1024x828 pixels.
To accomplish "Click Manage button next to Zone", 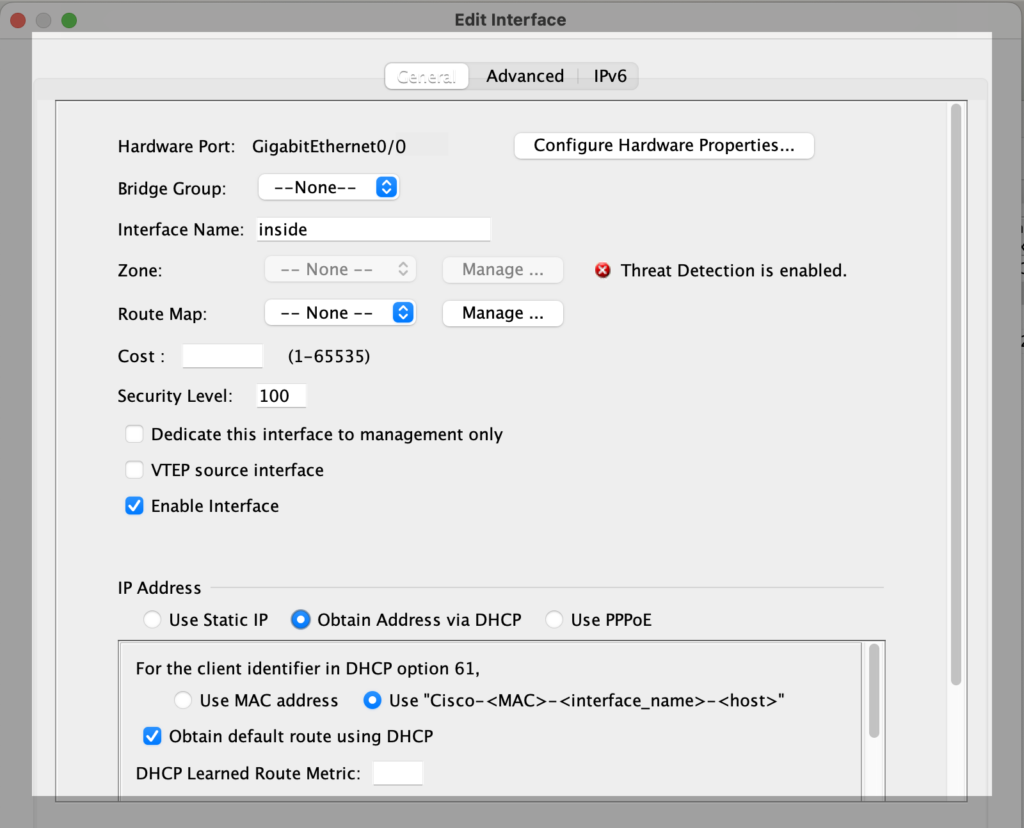I will [502, 269].
